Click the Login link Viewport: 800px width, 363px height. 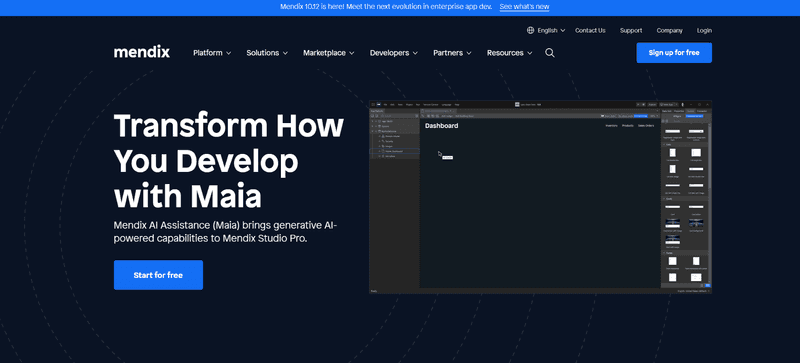pos(704,31)
